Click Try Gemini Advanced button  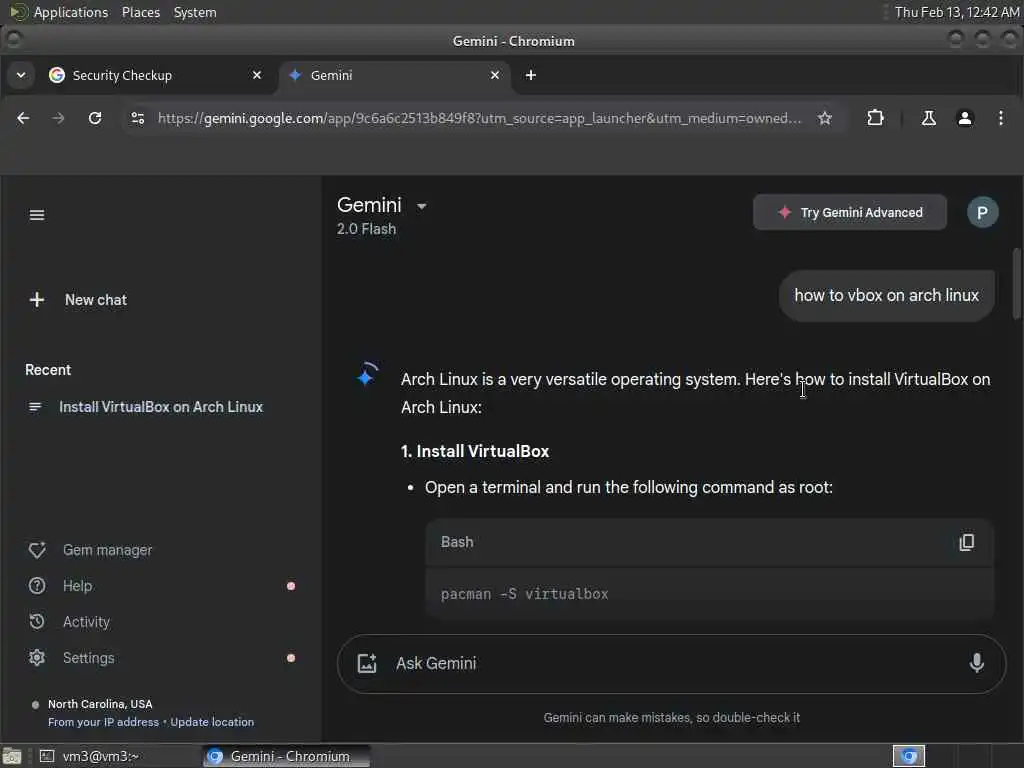coord(850,212)
